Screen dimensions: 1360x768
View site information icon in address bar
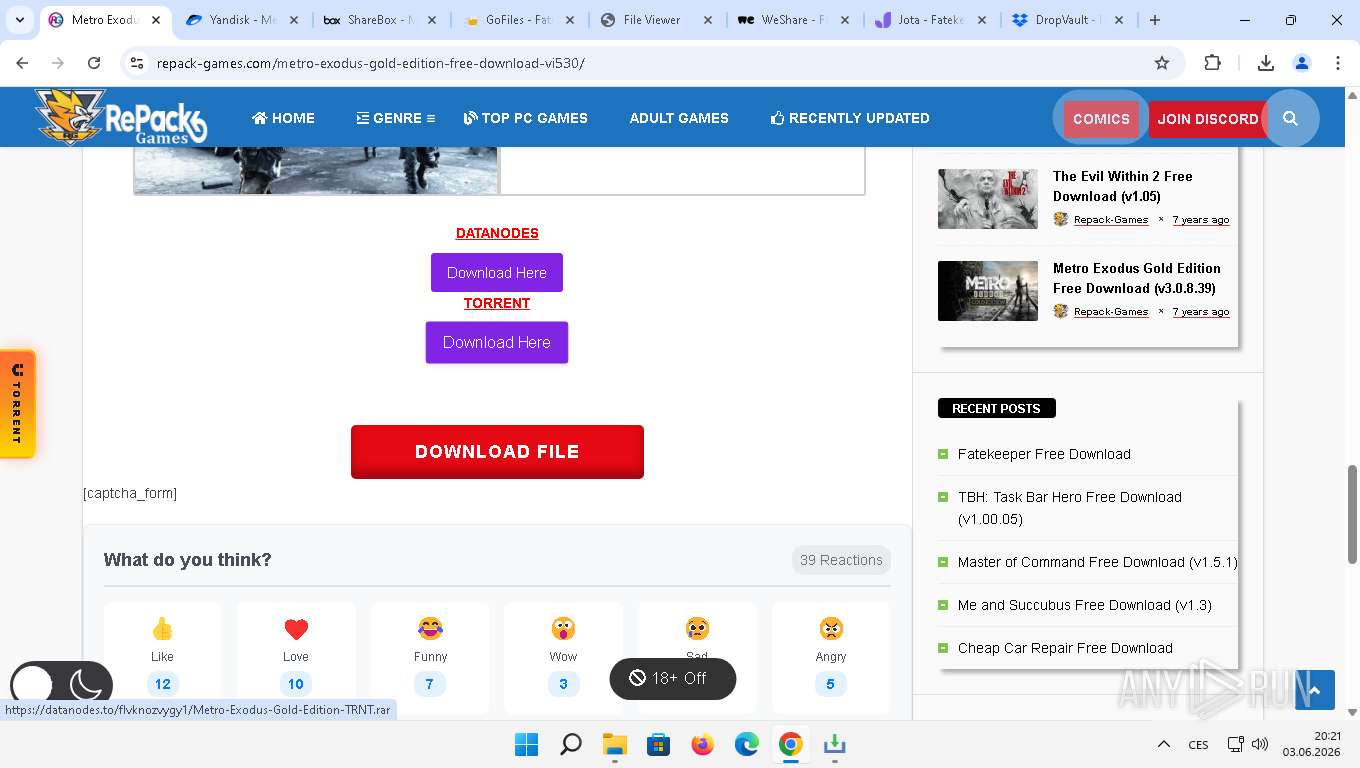[137, 63]
